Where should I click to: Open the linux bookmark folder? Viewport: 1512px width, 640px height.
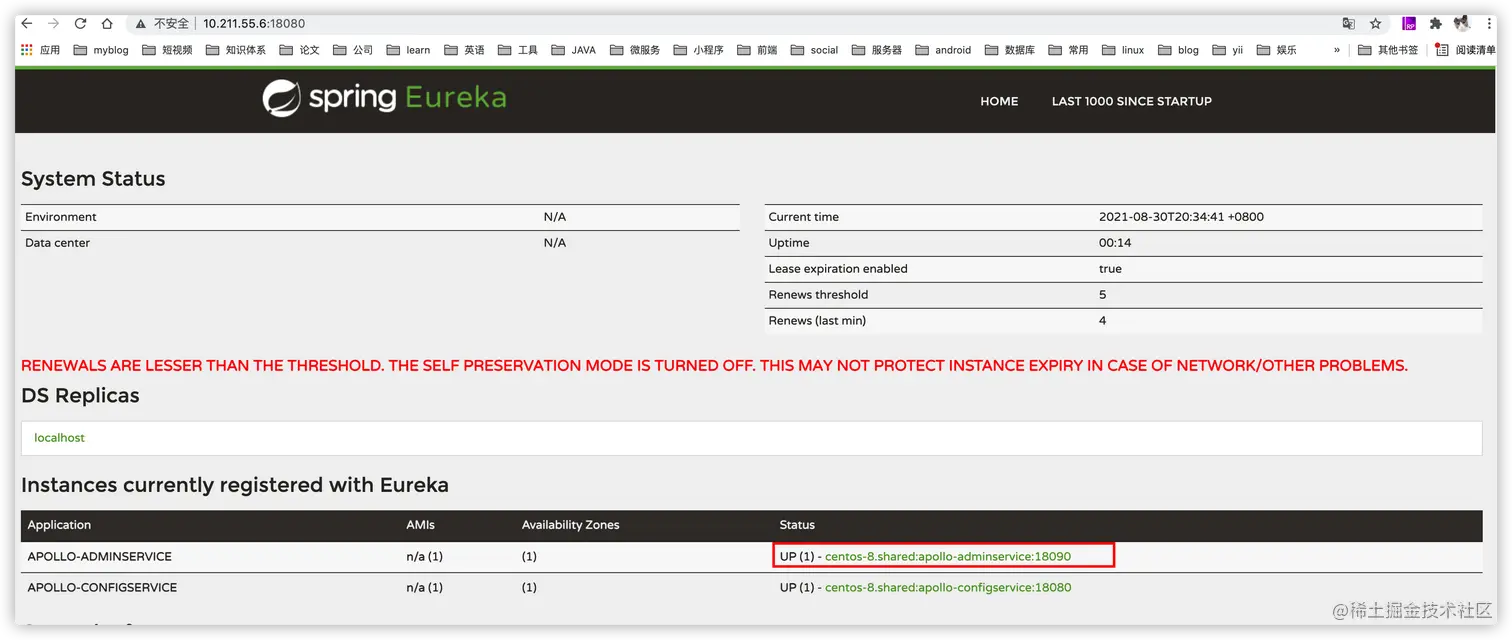click(1123, 50)
